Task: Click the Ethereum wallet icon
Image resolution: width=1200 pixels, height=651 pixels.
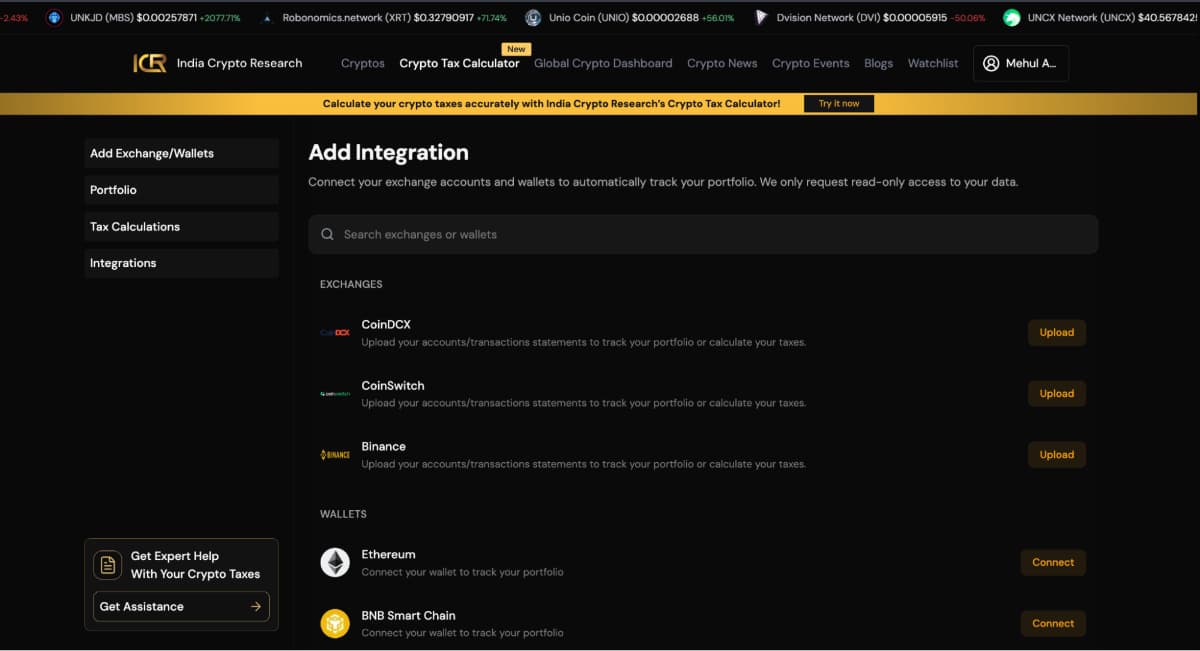Action: click(335, 563)
